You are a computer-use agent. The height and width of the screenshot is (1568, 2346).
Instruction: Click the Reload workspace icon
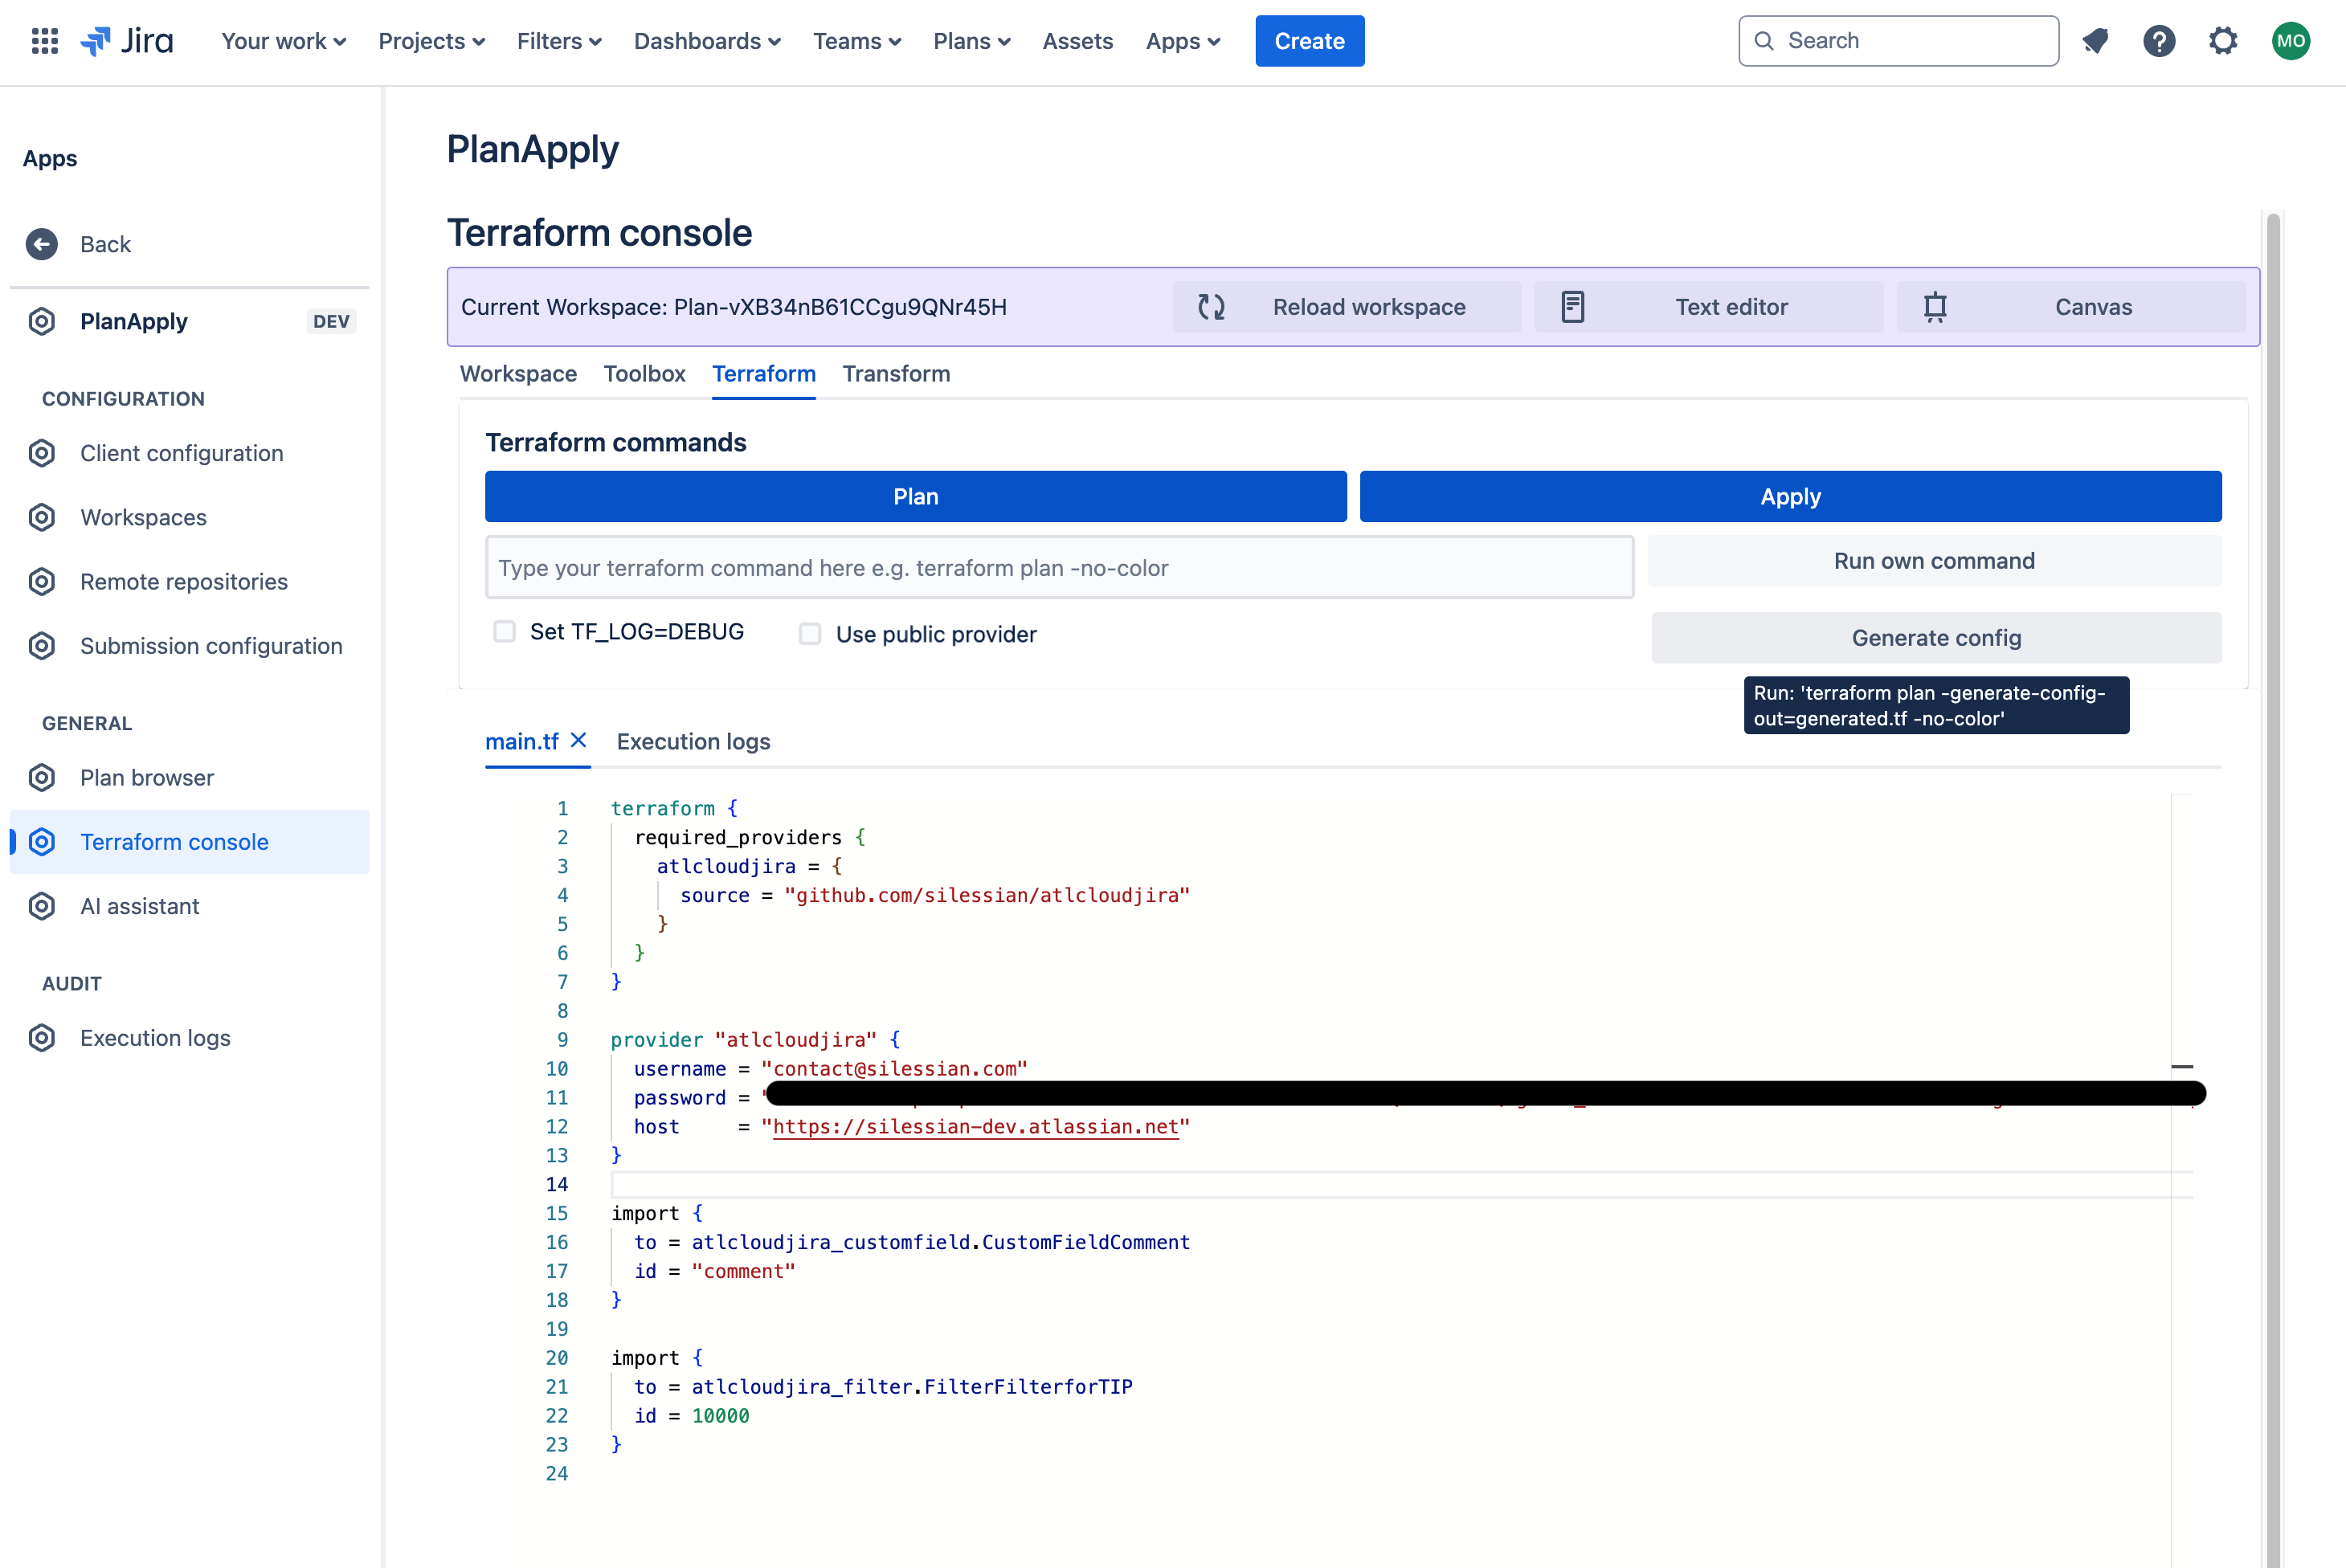point(1211,307)
